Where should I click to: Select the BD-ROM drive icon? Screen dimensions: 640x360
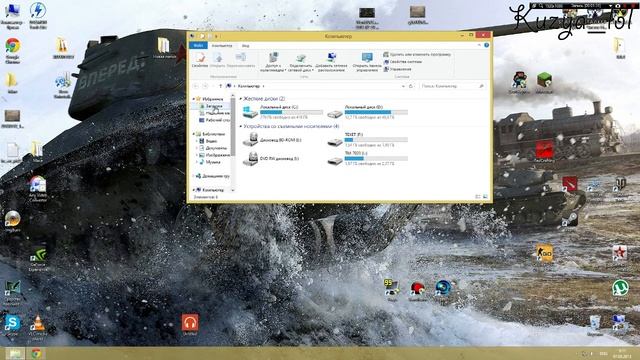pos(250,139)
